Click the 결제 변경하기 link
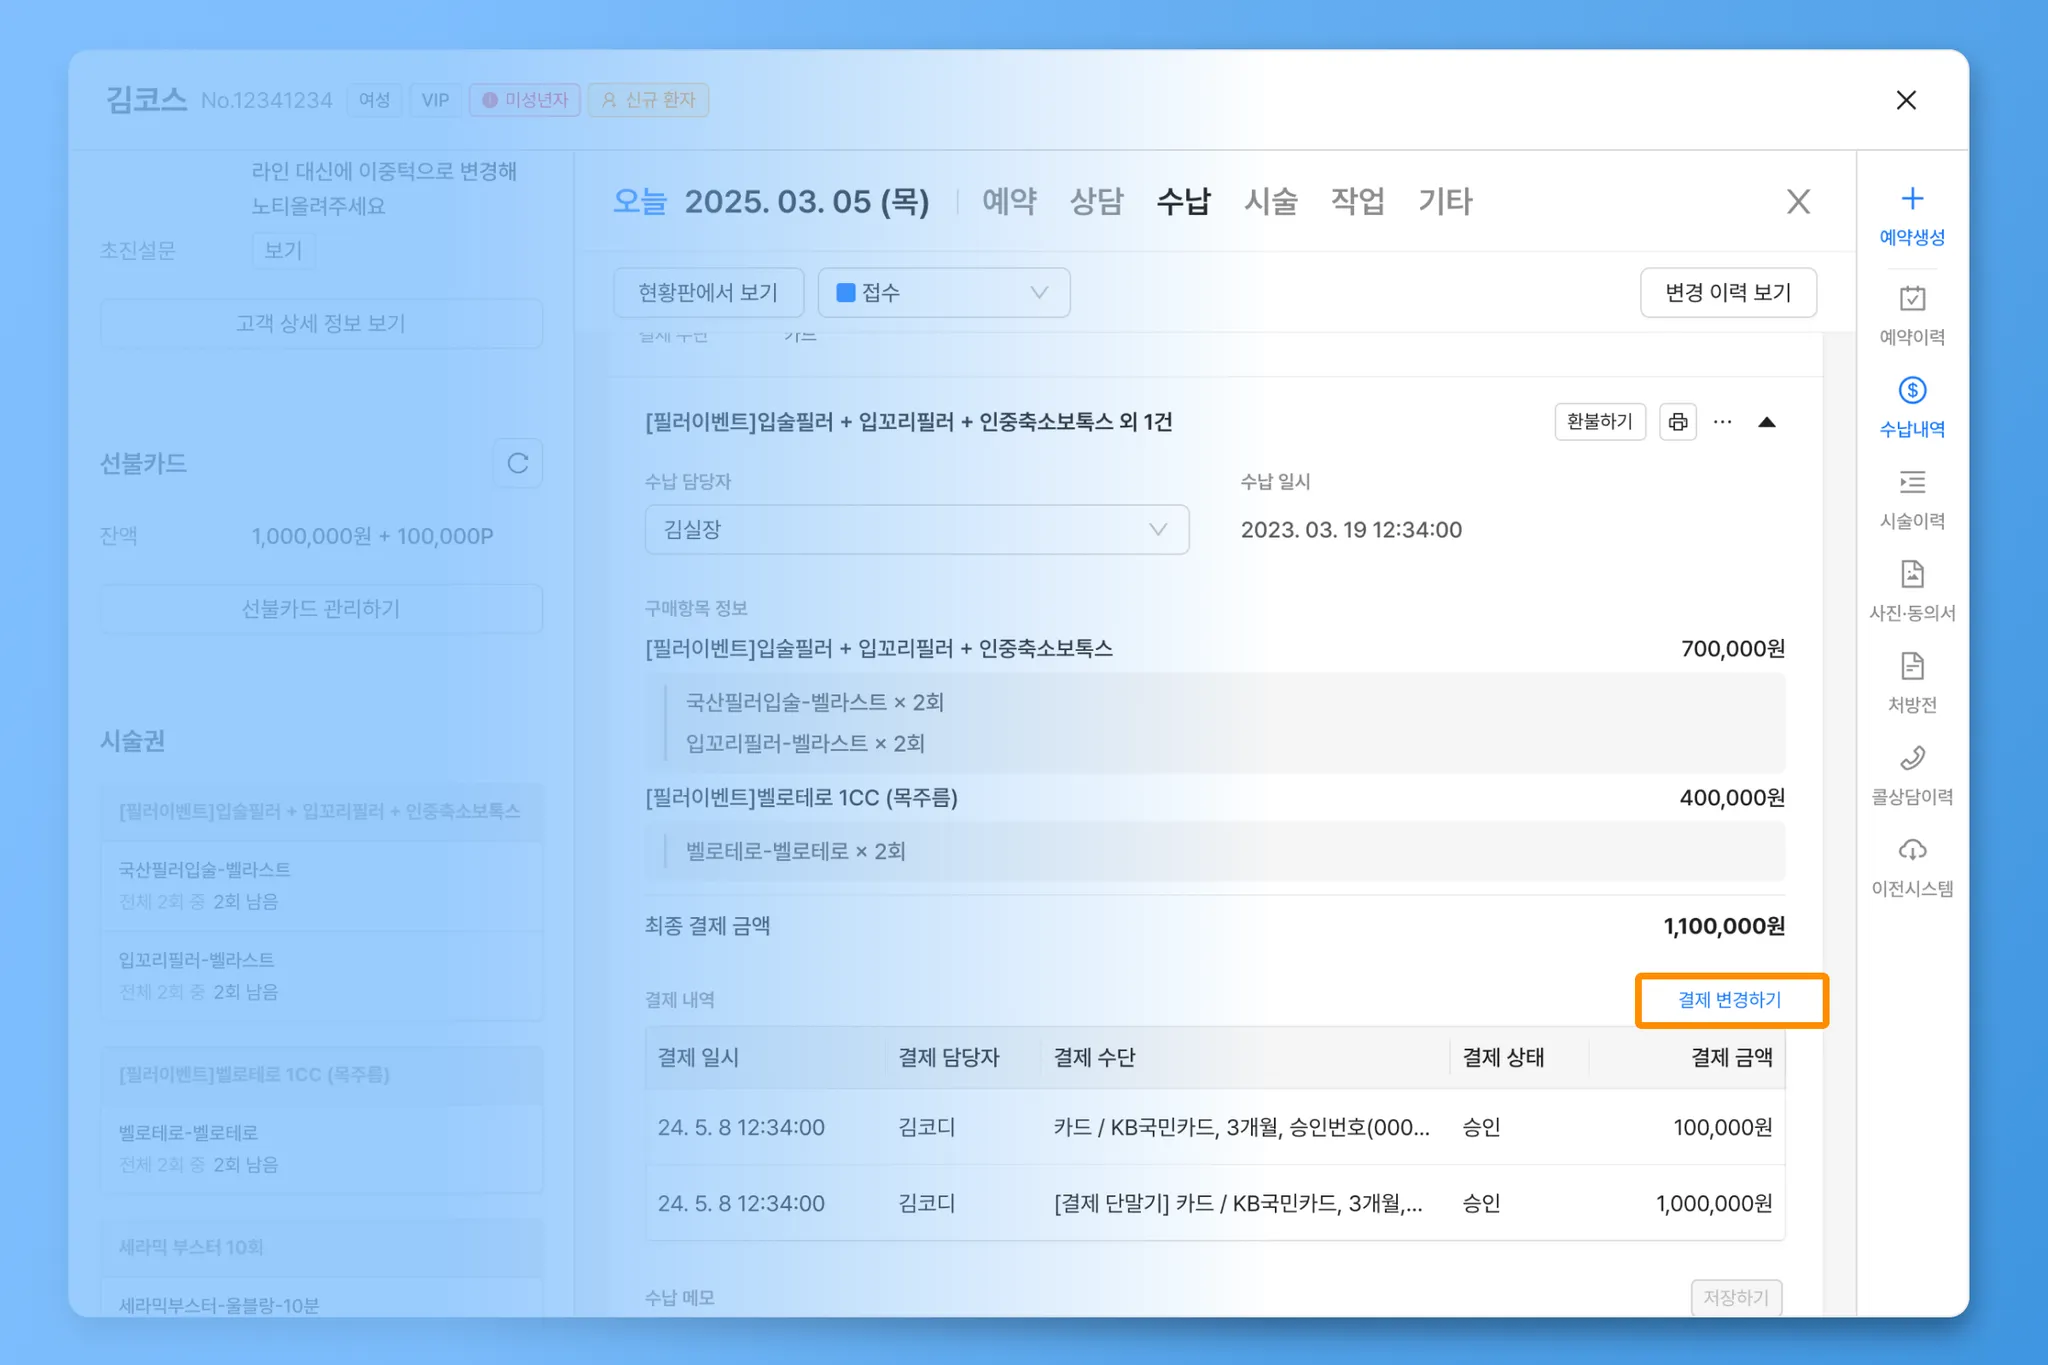The image size is (2048, 1365). click(x=1729, y=1000)
